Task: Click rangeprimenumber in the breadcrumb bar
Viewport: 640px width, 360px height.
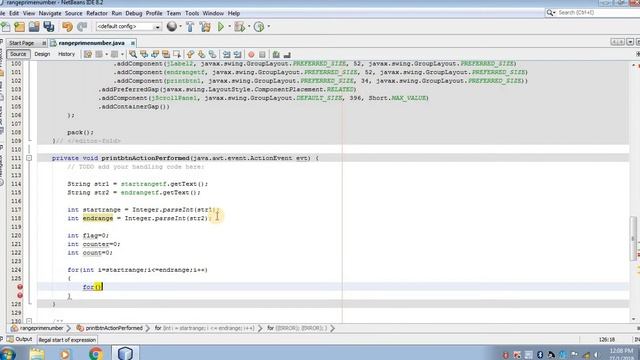Action: [41, 328]
